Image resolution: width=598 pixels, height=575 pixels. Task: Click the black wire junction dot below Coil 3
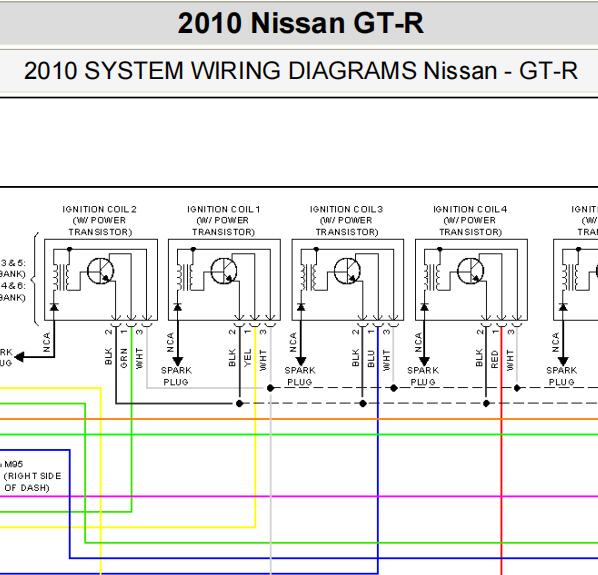(x=363, y=403)
